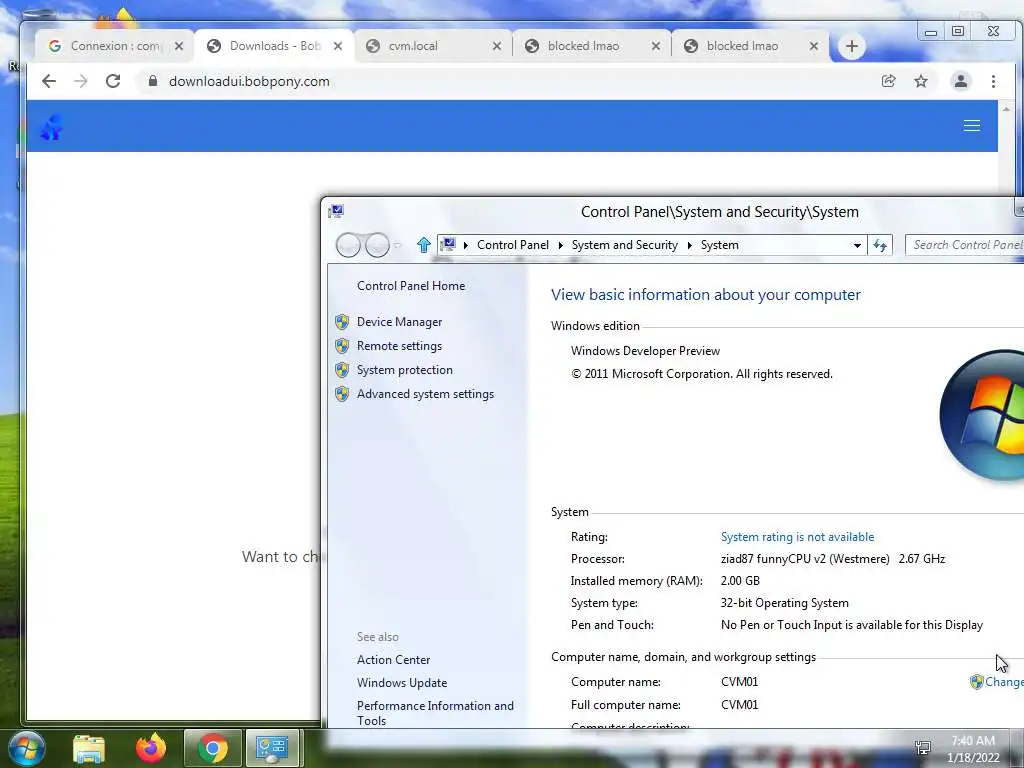Click the System window title icon
The width and height of the screenshot is (1024, 768).
[x=336, y=211]
